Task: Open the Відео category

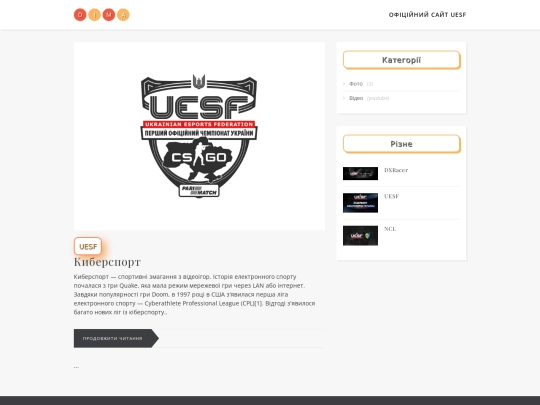Action: click(356, 98)
